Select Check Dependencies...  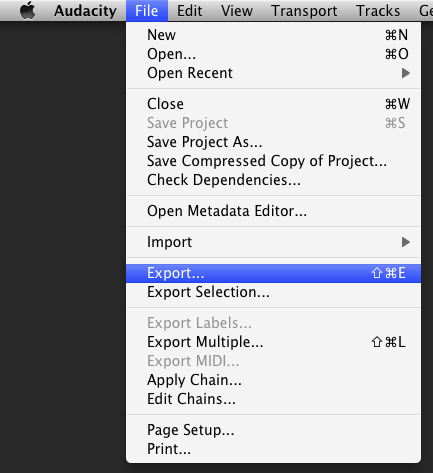click(x=273, y=180)
